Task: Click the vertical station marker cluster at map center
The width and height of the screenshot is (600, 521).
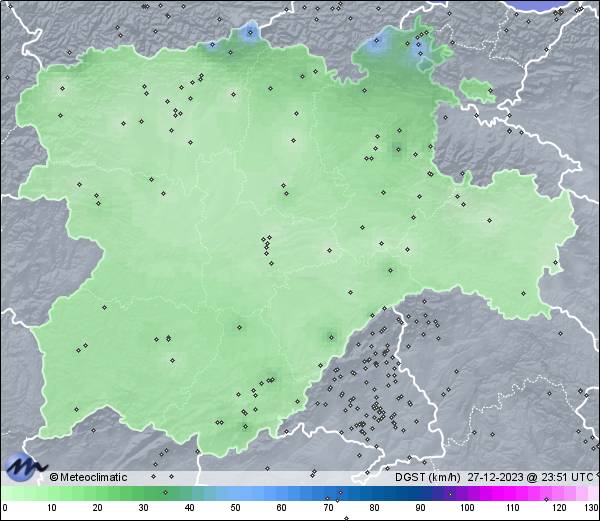Action: coord(267,246)
